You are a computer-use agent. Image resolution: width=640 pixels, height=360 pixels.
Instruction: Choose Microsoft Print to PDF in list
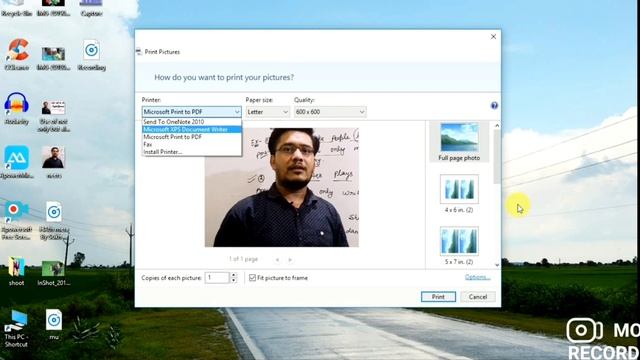[x=191, y=137]
